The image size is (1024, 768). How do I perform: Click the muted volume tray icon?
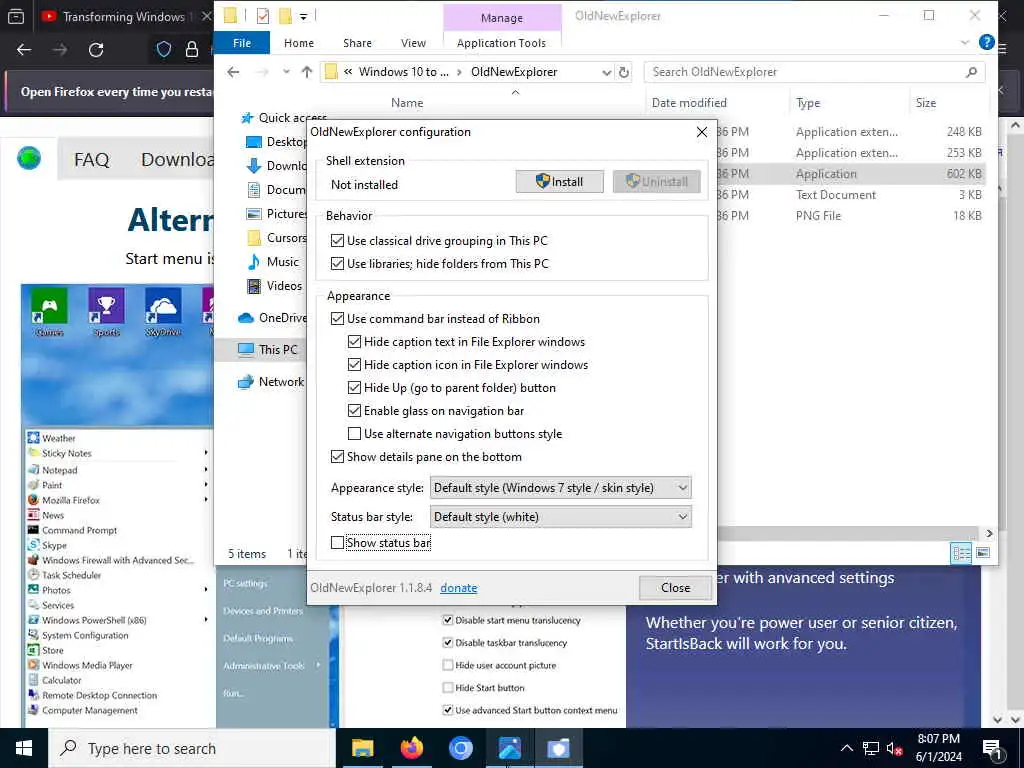[x=894, y=748]
